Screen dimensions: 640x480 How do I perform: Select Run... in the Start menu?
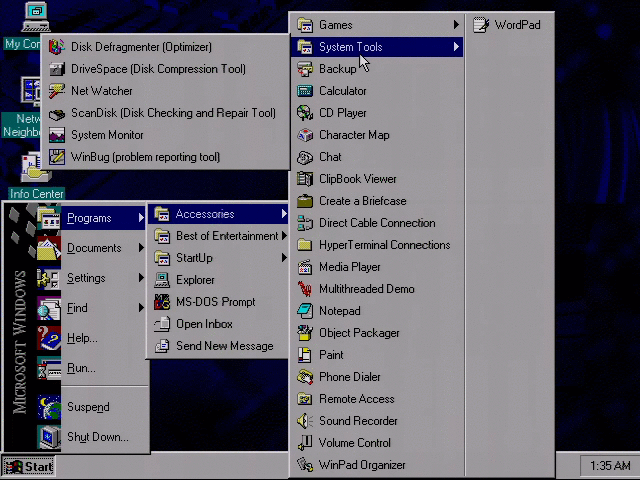(92, 368)
